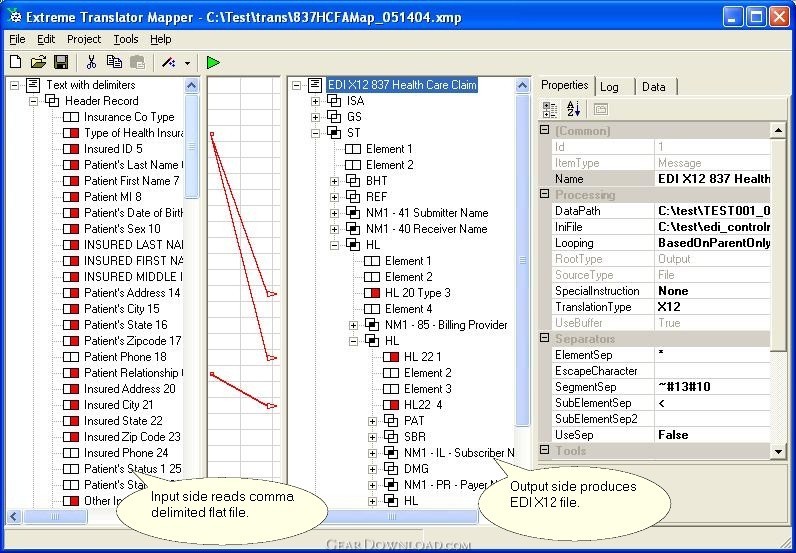This screenshot has width=796, height=553.
Task: Collapse the Header Record node
Action: point(34,101)
